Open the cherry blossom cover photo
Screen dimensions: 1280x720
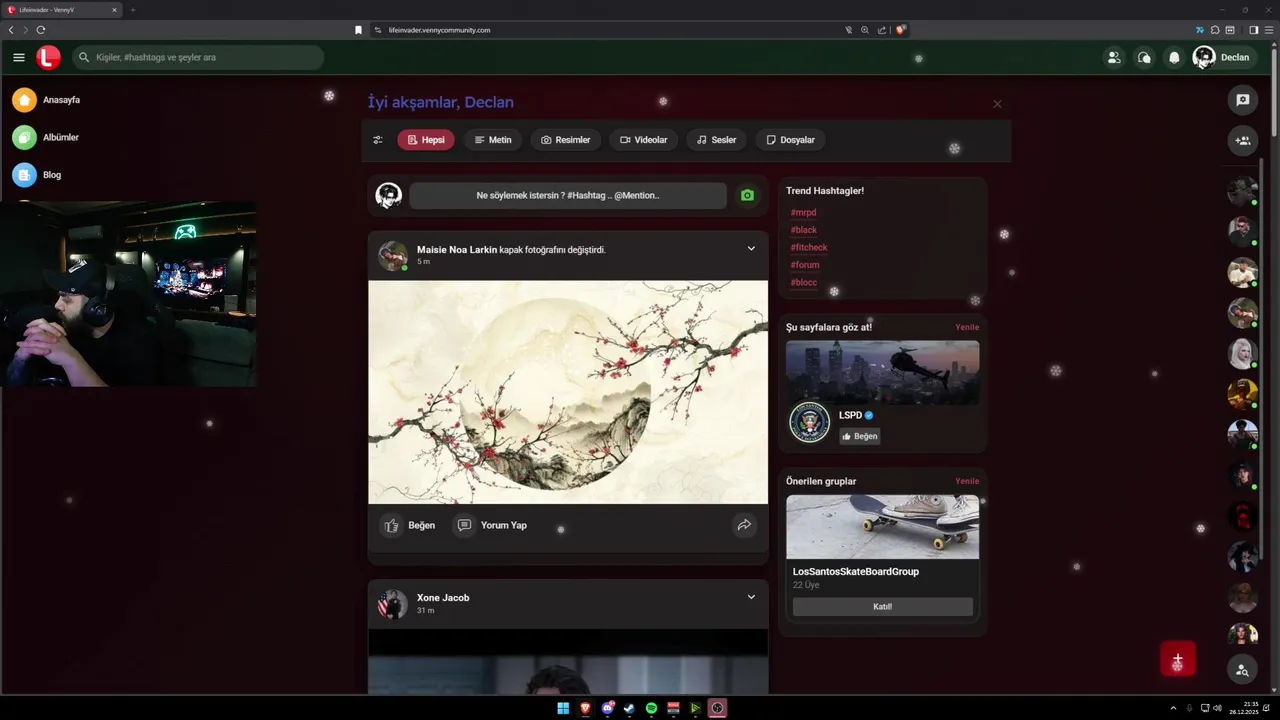[568, 392]
